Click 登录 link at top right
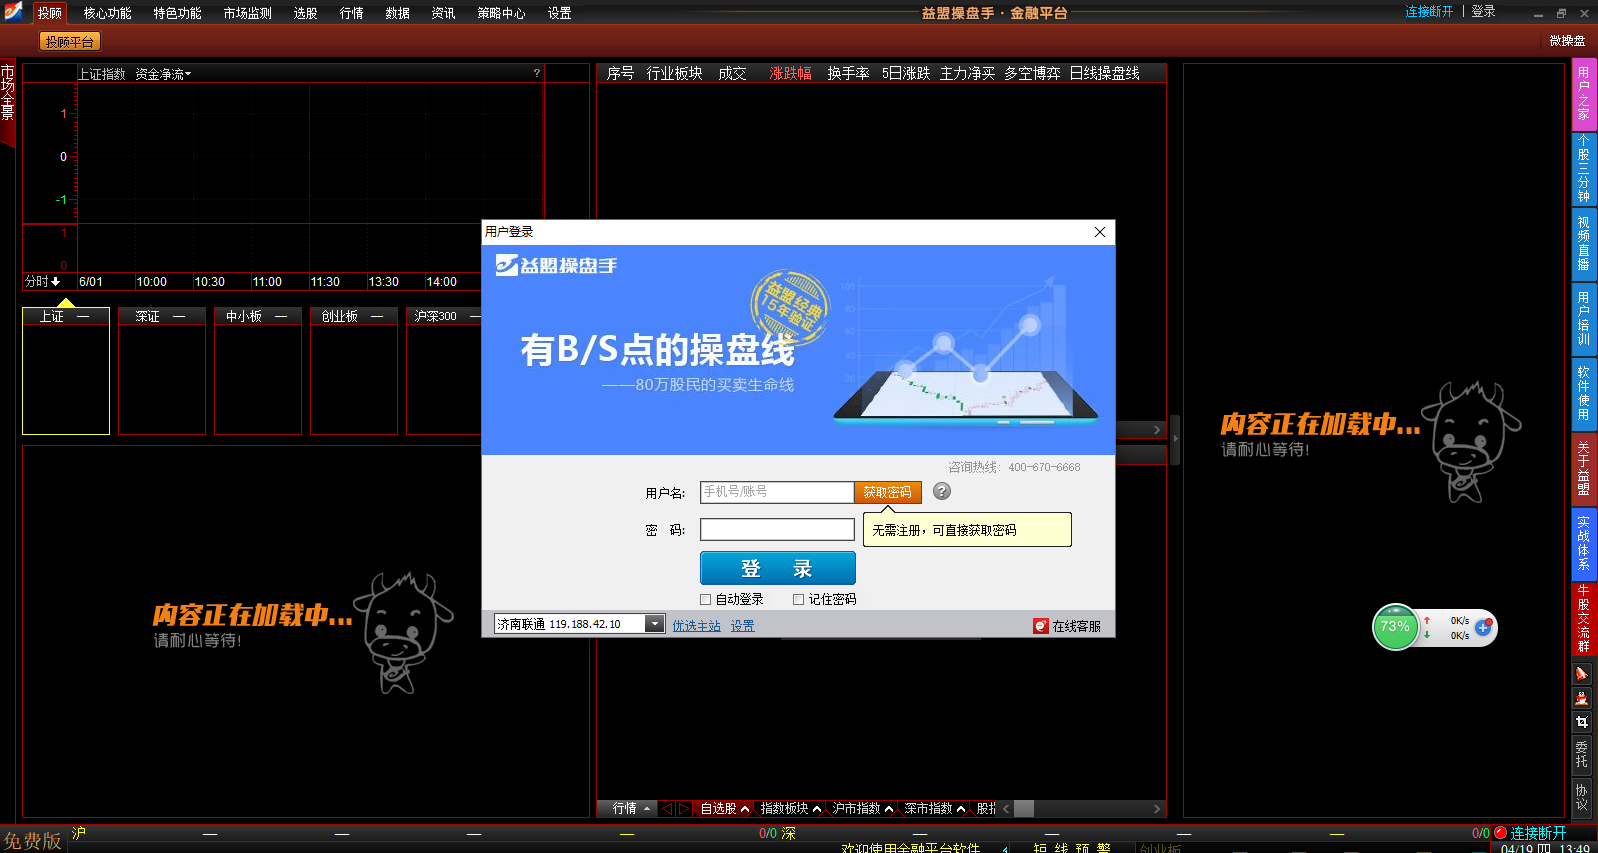Image resolution: width=1598 pixels, height=853 pixels. (1483, 11)
